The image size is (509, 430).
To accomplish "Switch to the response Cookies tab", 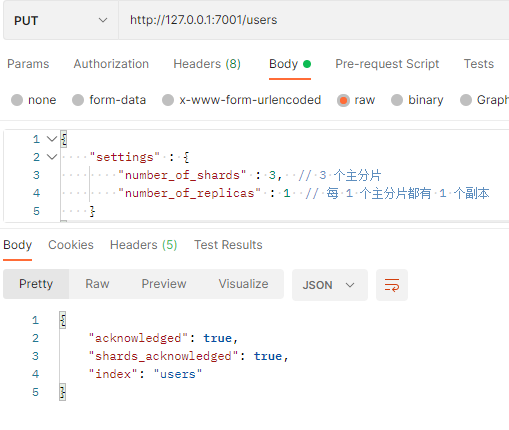I will [71, 245].
